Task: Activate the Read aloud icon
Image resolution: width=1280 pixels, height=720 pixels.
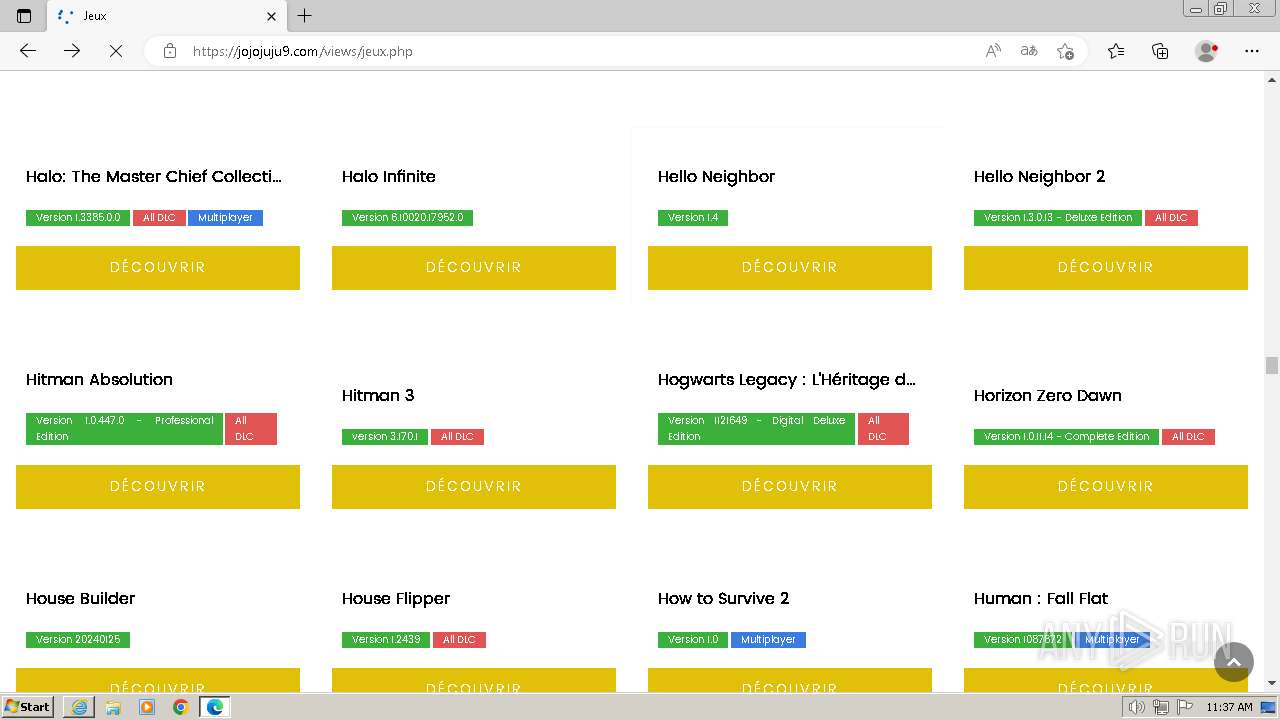Action: tap(993, 51)
